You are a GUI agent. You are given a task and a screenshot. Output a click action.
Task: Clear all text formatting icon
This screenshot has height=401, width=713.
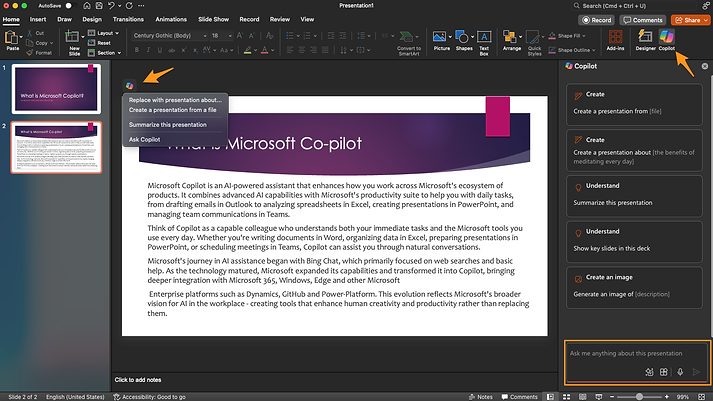click(269, 35)
